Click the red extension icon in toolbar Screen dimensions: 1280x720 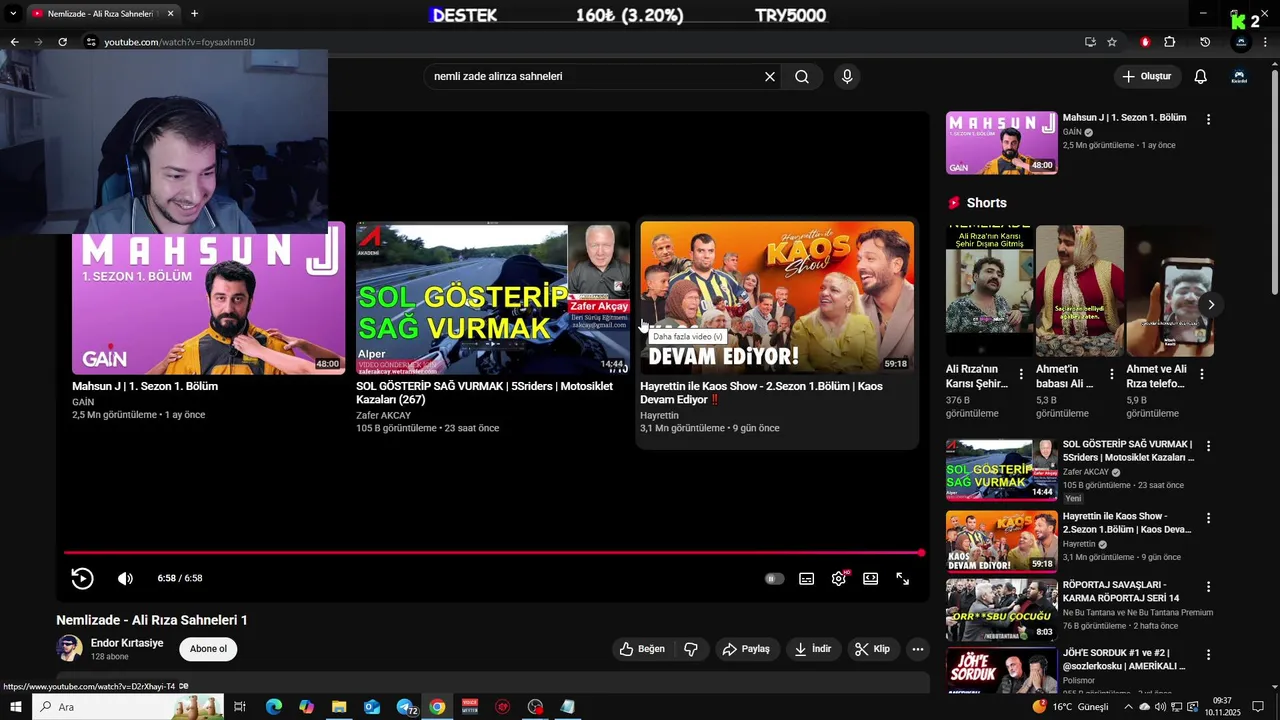click(x=1145, y=42)
